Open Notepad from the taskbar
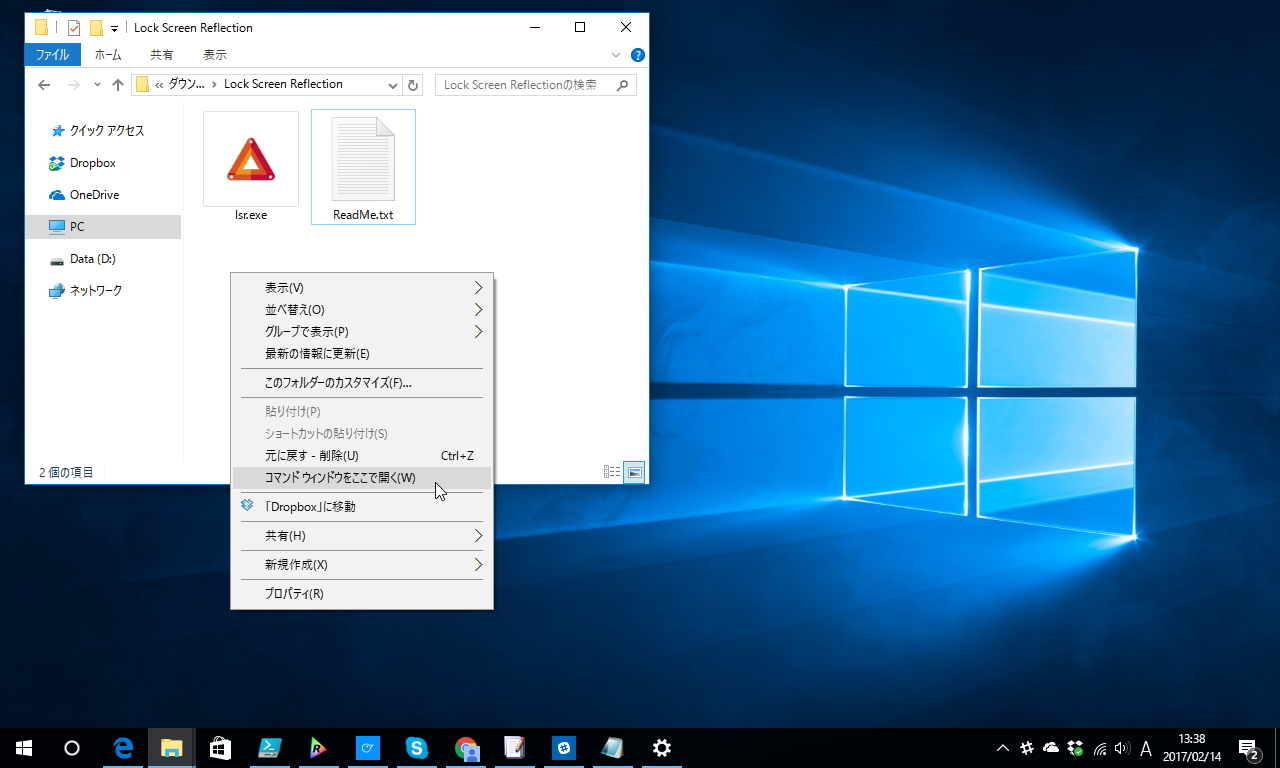Image resolution: width=1280 pixels, height=768 pixels. pos(613,748)
